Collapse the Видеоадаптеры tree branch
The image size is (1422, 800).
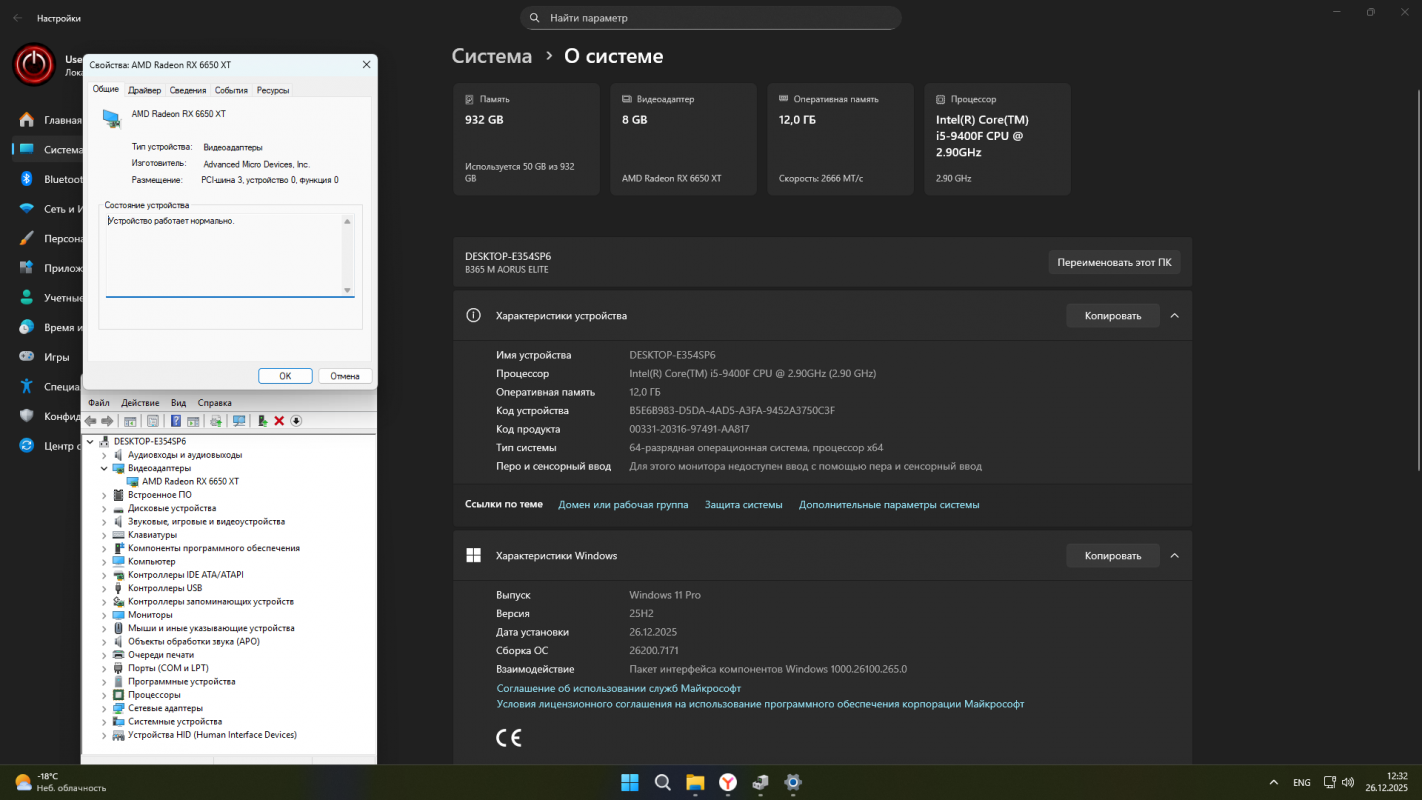[x=104, y=467]
